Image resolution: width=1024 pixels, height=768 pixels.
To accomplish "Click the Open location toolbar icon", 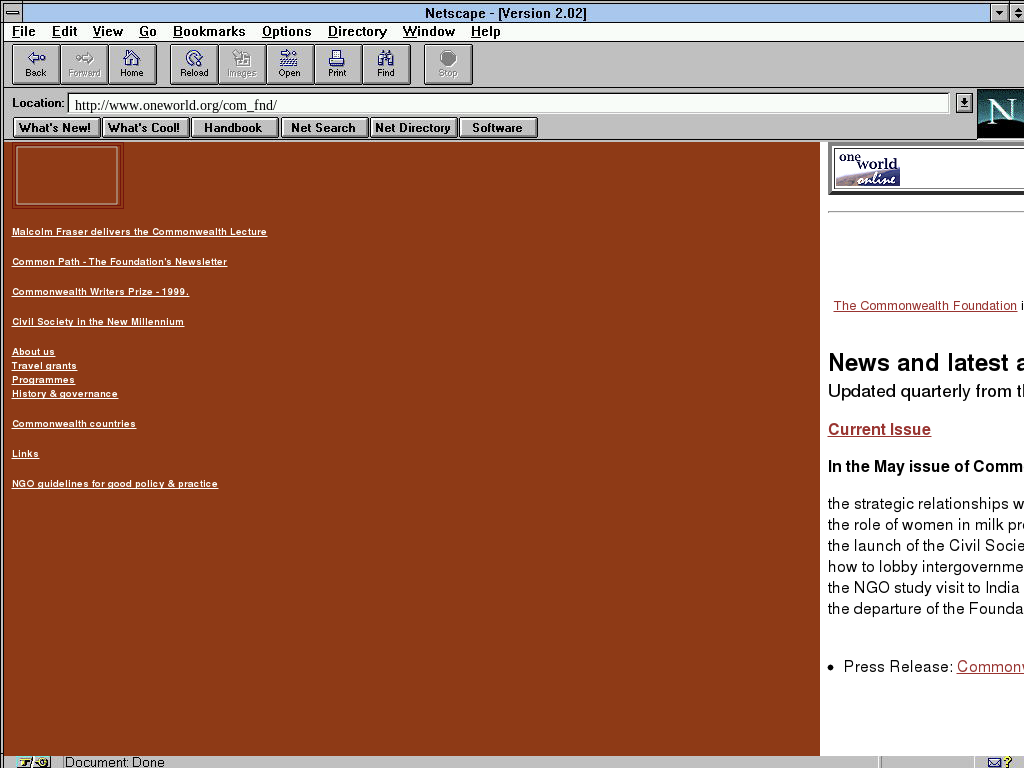I will coord(289,64).
